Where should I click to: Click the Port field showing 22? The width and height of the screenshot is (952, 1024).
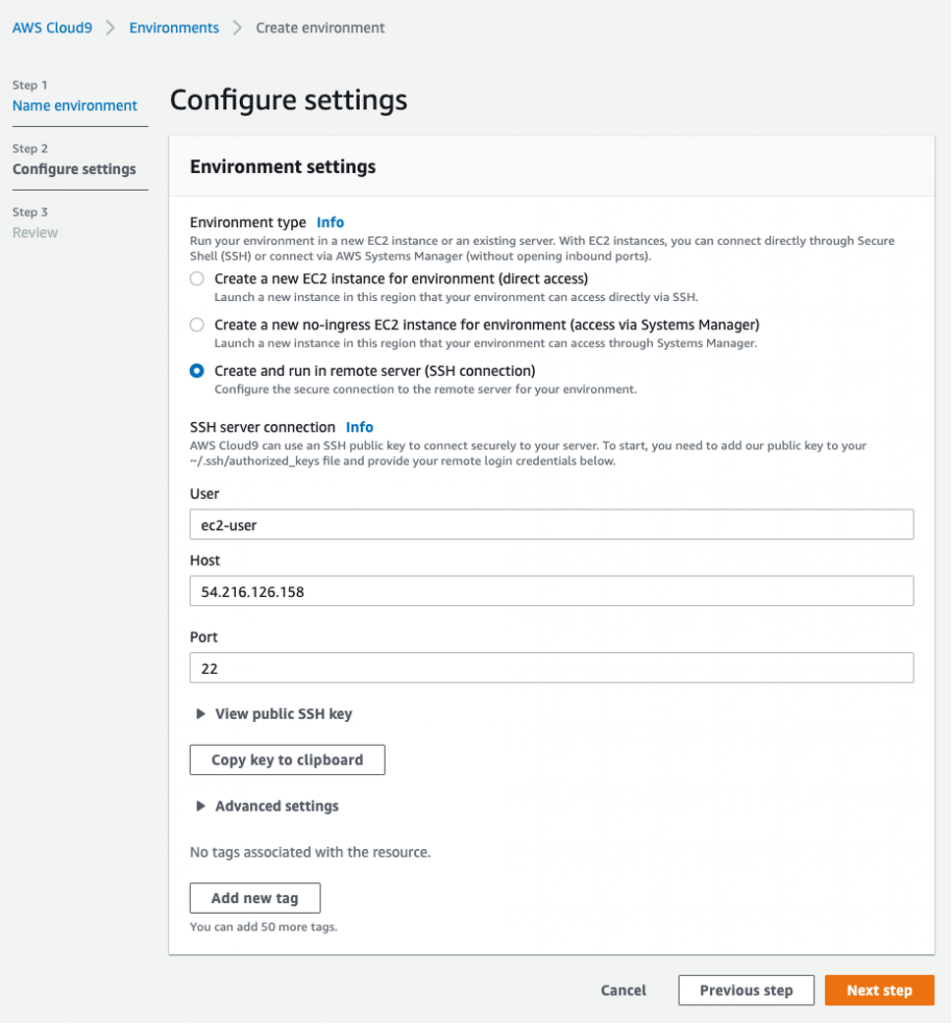point(551,667)
